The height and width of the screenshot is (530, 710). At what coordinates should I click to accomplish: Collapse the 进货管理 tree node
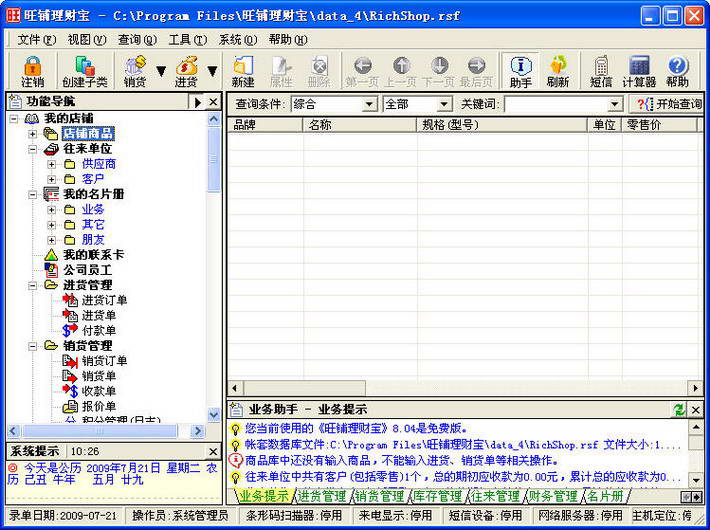32,285
